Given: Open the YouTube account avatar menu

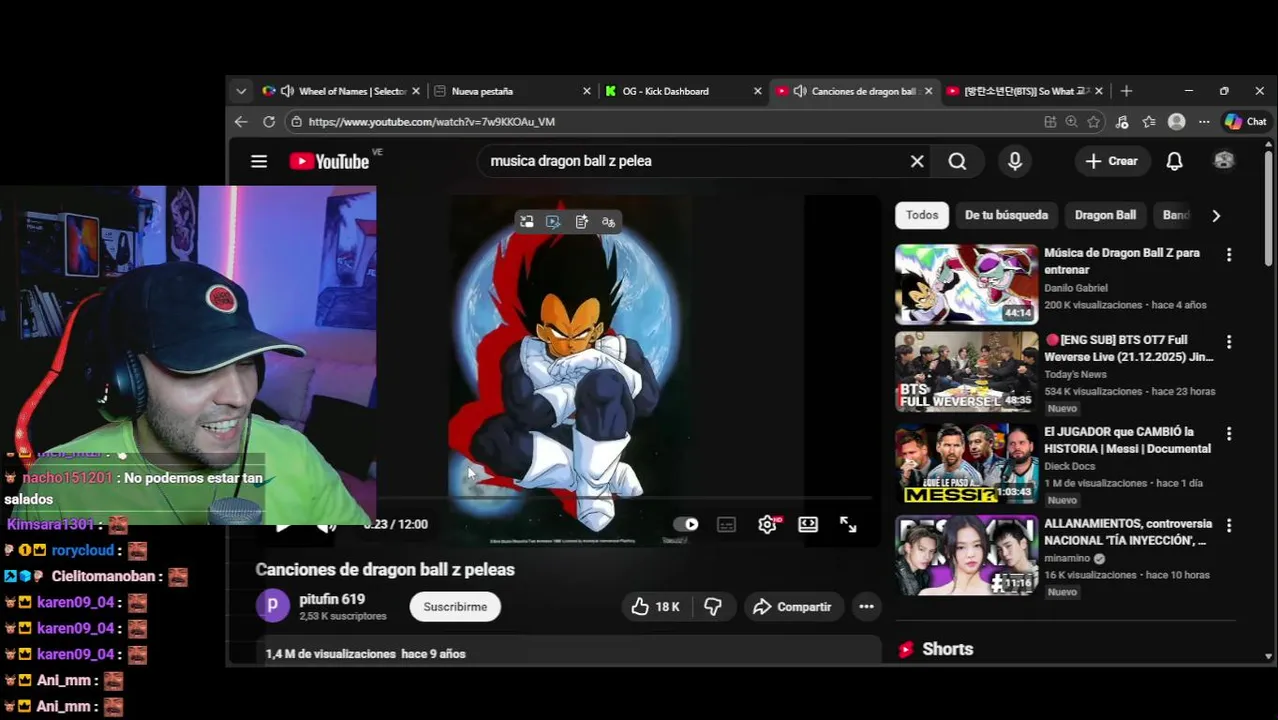Looking at the screenshot, I should pyautogui.click(x=1224, y=160).
